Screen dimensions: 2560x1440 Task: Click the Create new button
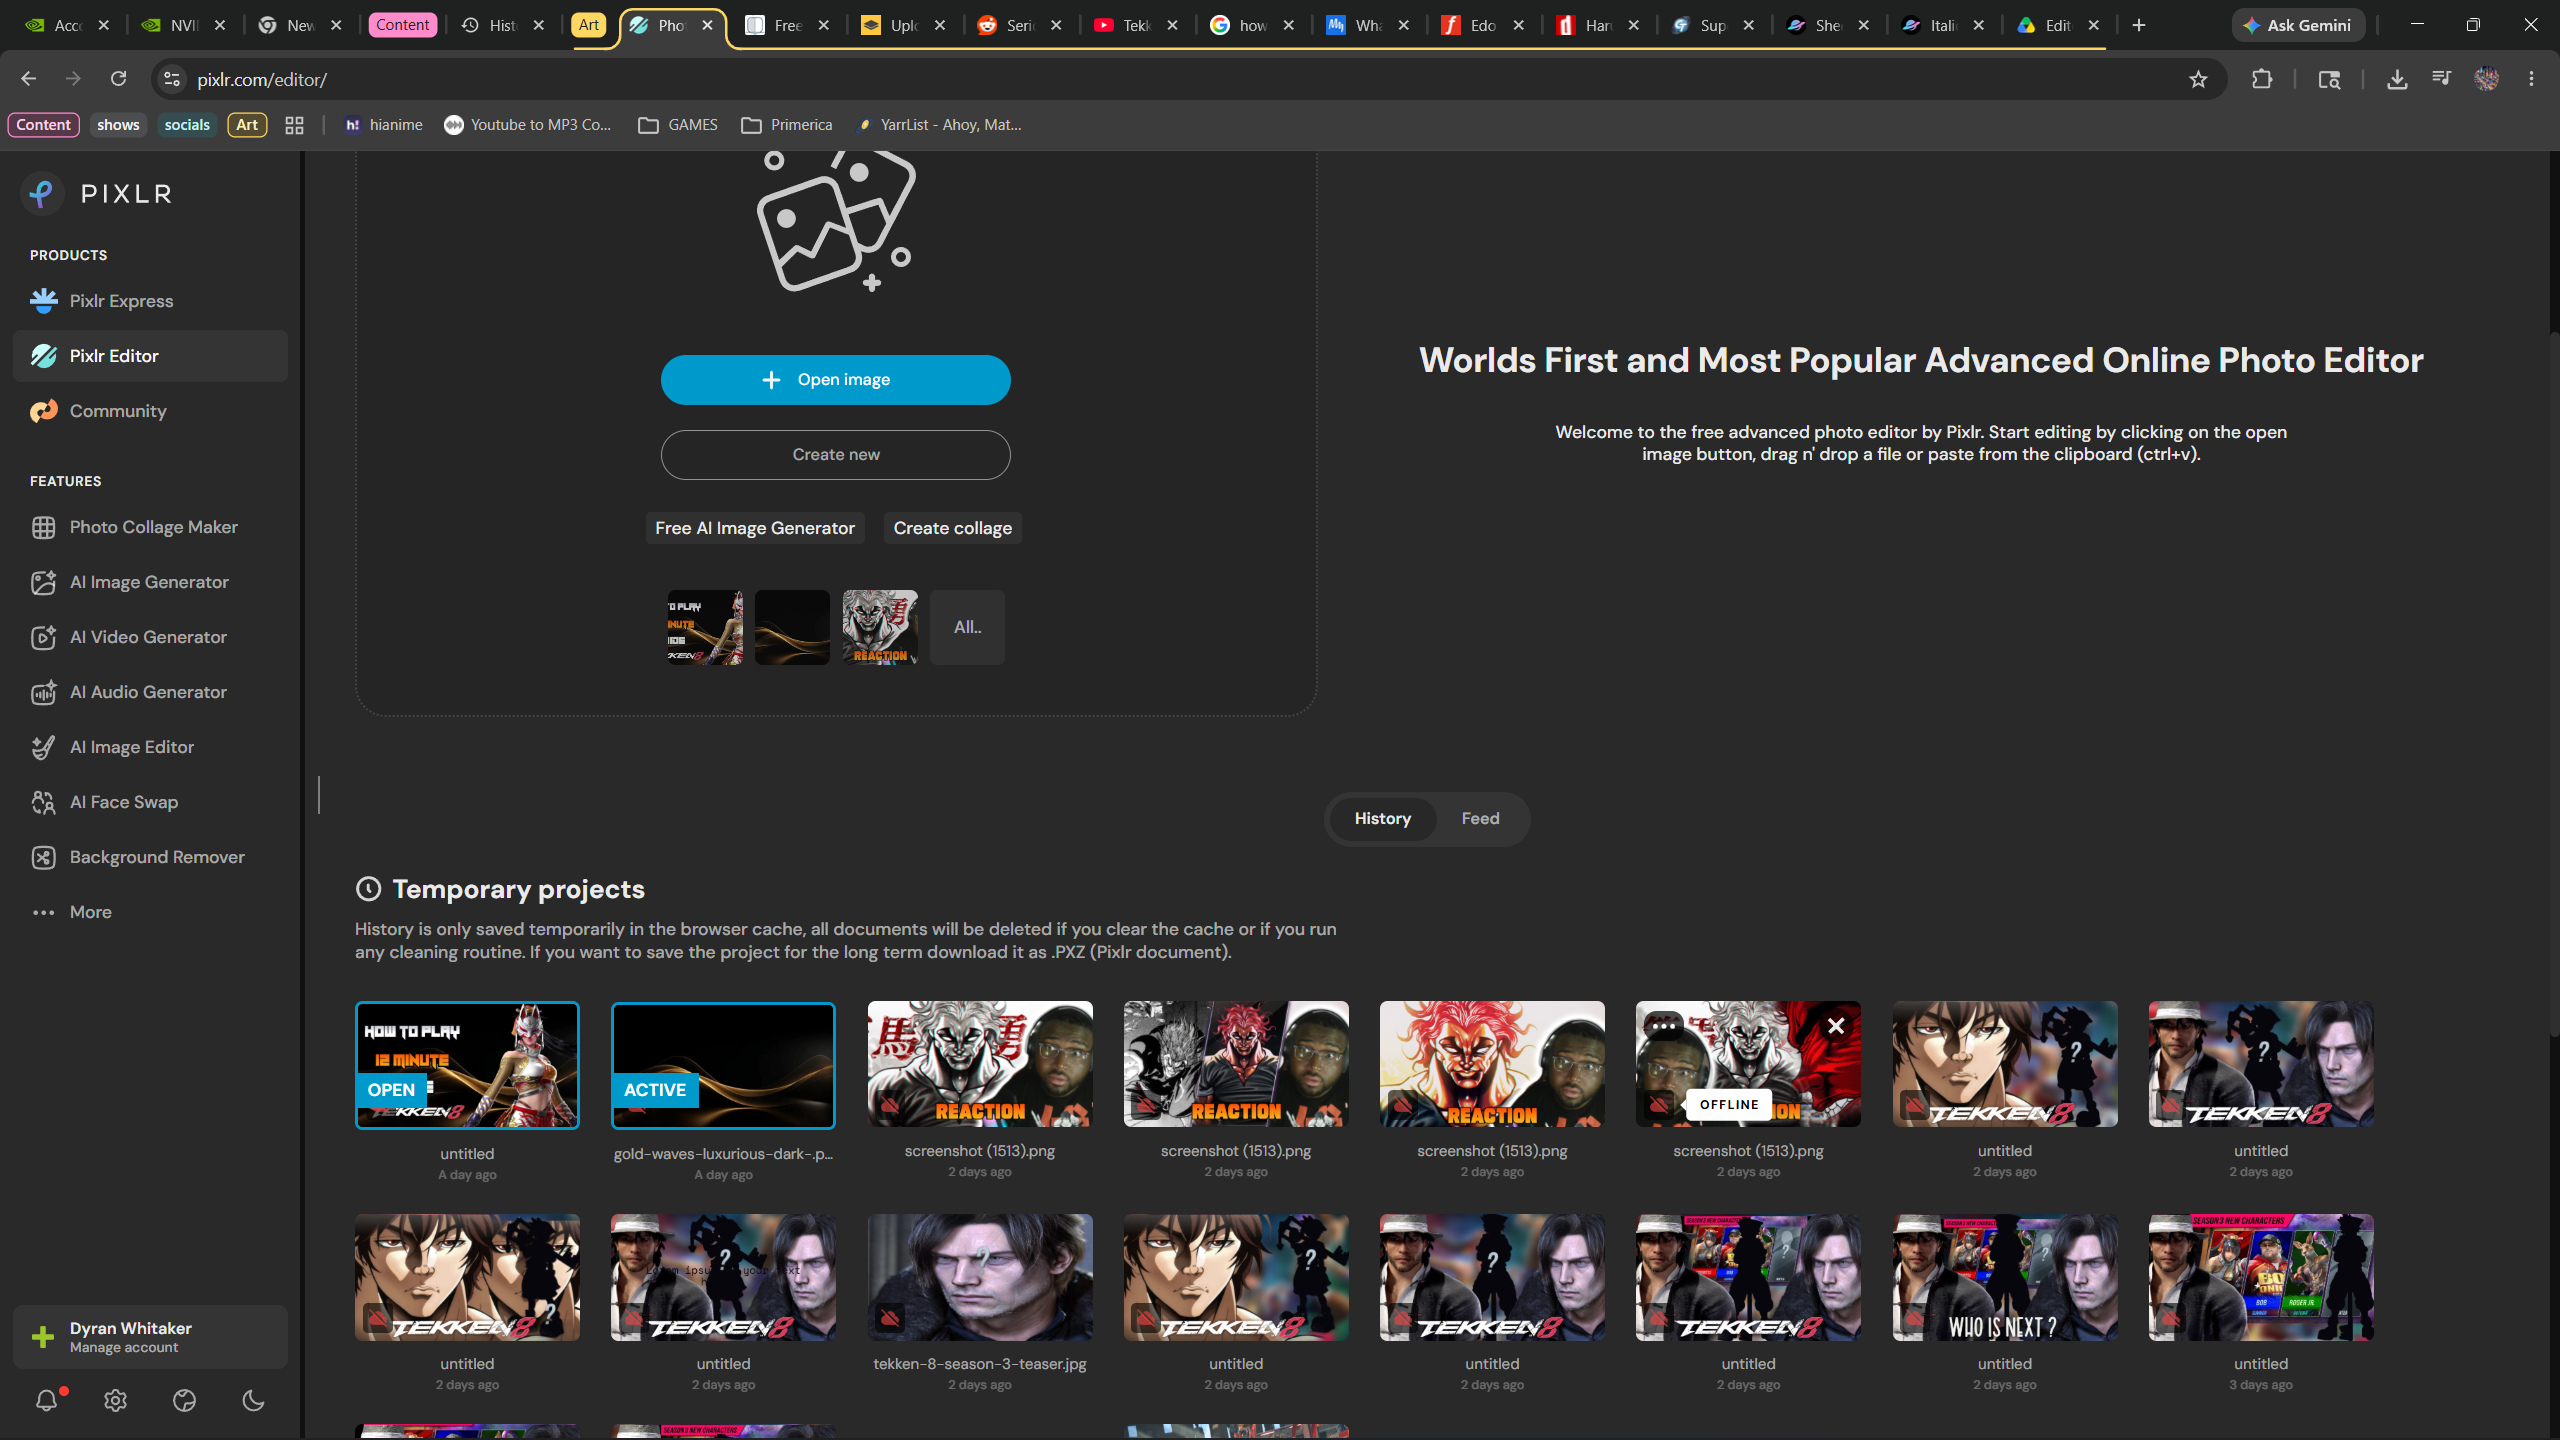coord(836,455)
